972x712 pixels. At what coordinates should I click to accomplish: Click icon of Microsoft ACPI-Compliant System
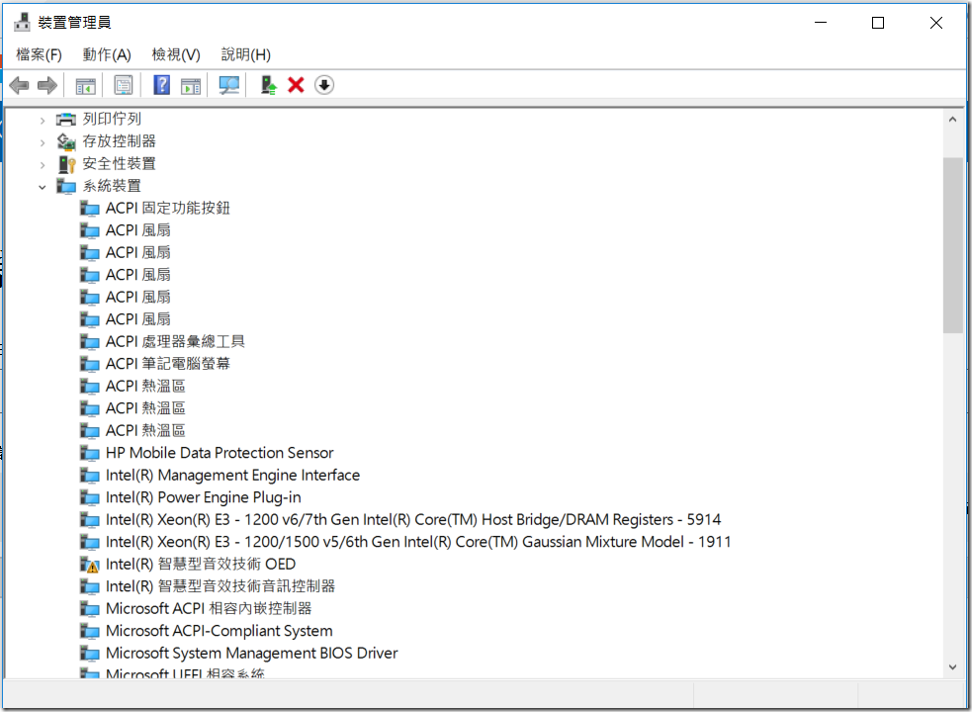click(x=89, y=631)
